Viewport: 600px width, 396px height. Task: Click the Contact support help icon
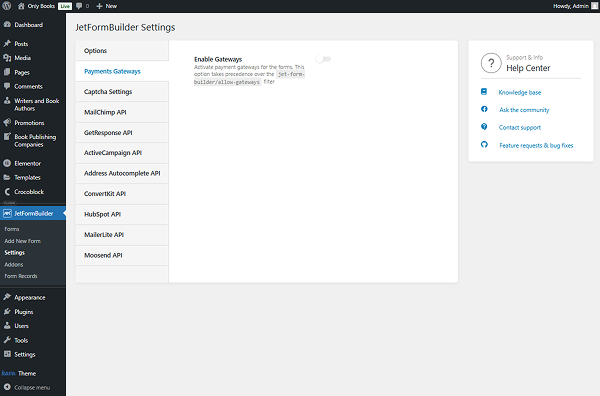(484, 127)
